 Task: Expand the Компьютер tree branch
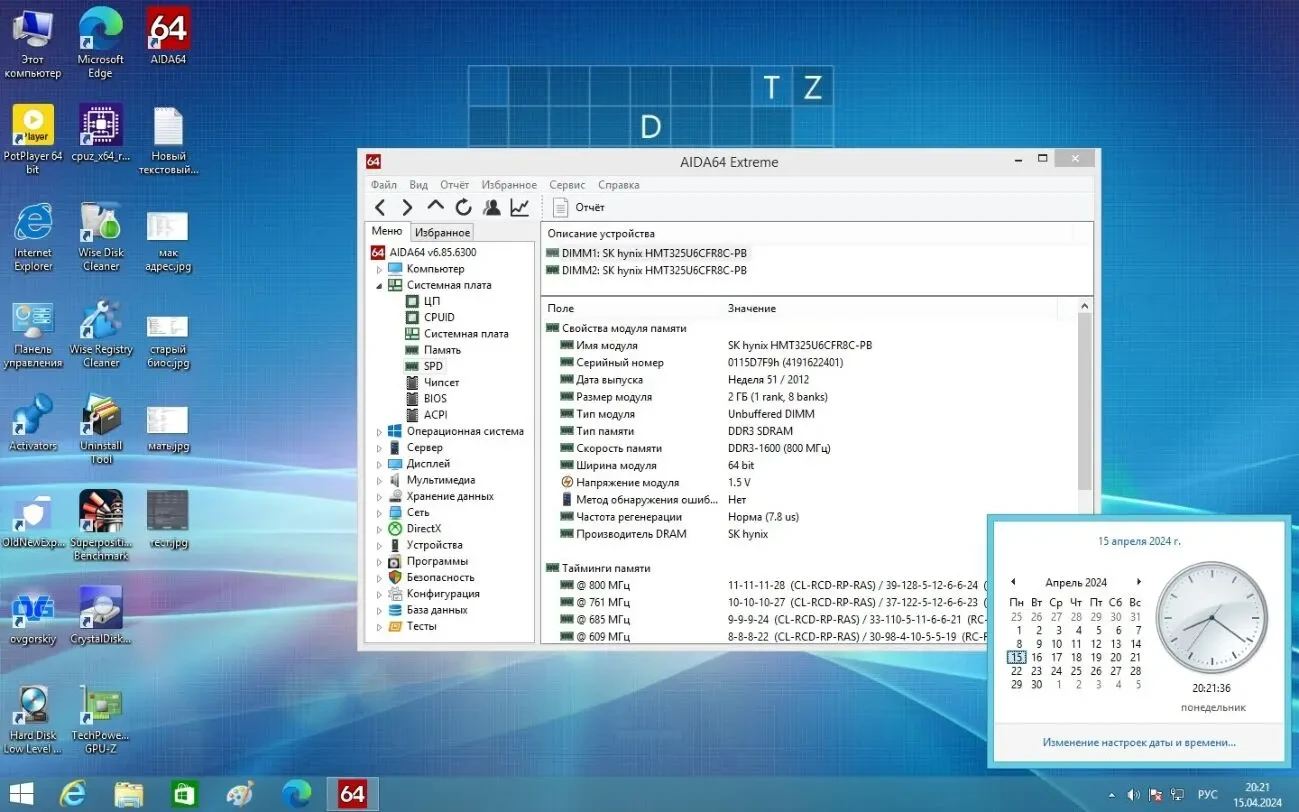coord(377,268)
